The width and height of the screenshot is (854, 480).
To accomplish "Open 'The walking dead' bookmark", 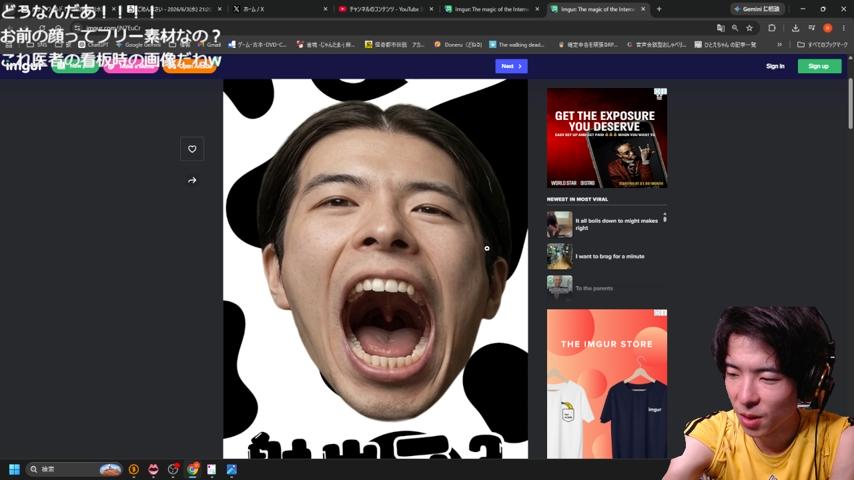I will pos(517,44).
